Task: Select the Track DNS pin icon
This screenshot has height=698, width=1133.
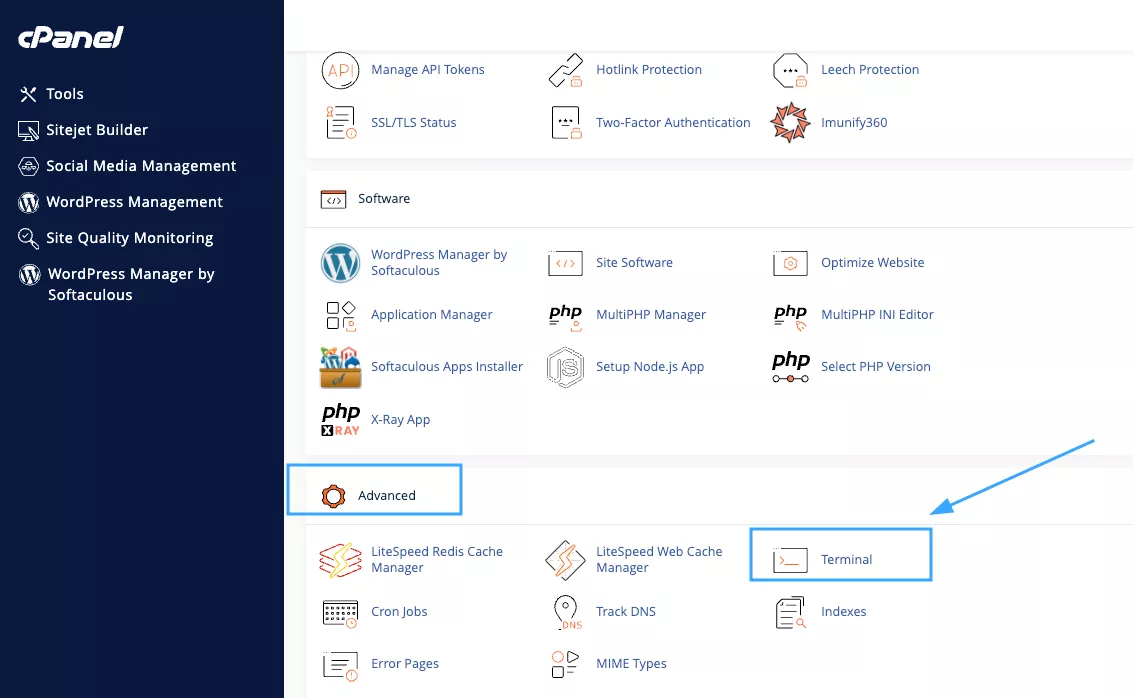Action: pyautogui.click(x=566, y=612)
